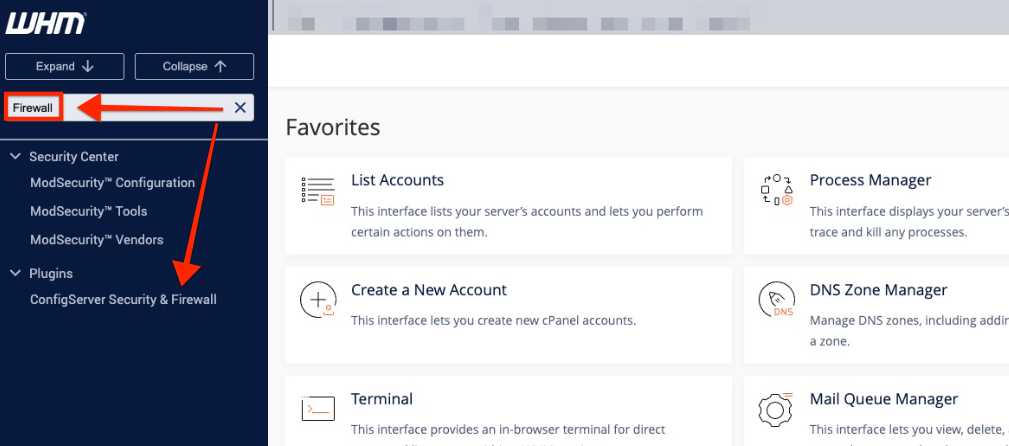Click the Create a New Account plus icon
Image resolution: width=1009 pixels, height=446 pixels.
317,300
